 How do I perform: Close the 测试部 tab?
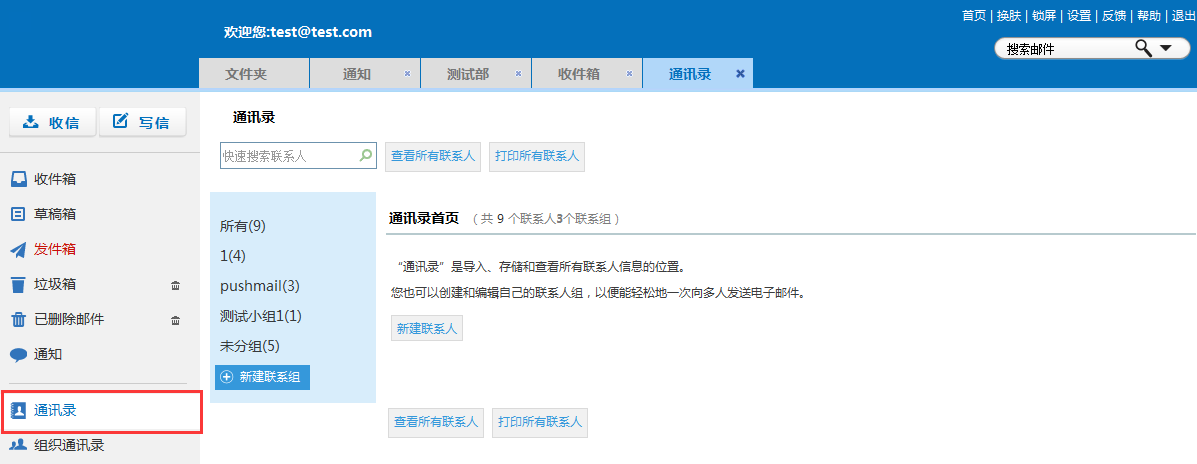coord(518,74)
